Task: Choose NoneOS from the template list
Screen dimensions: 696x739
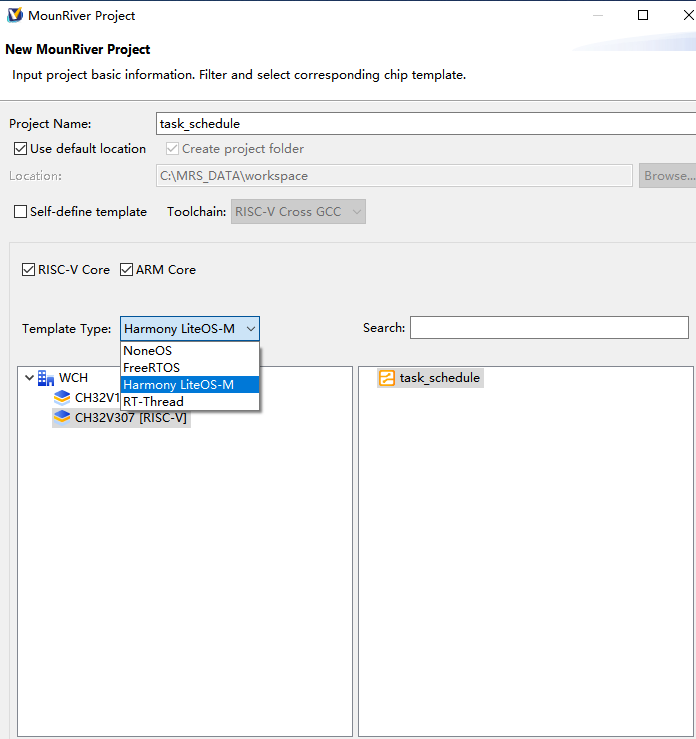Action: pos(190,351)
